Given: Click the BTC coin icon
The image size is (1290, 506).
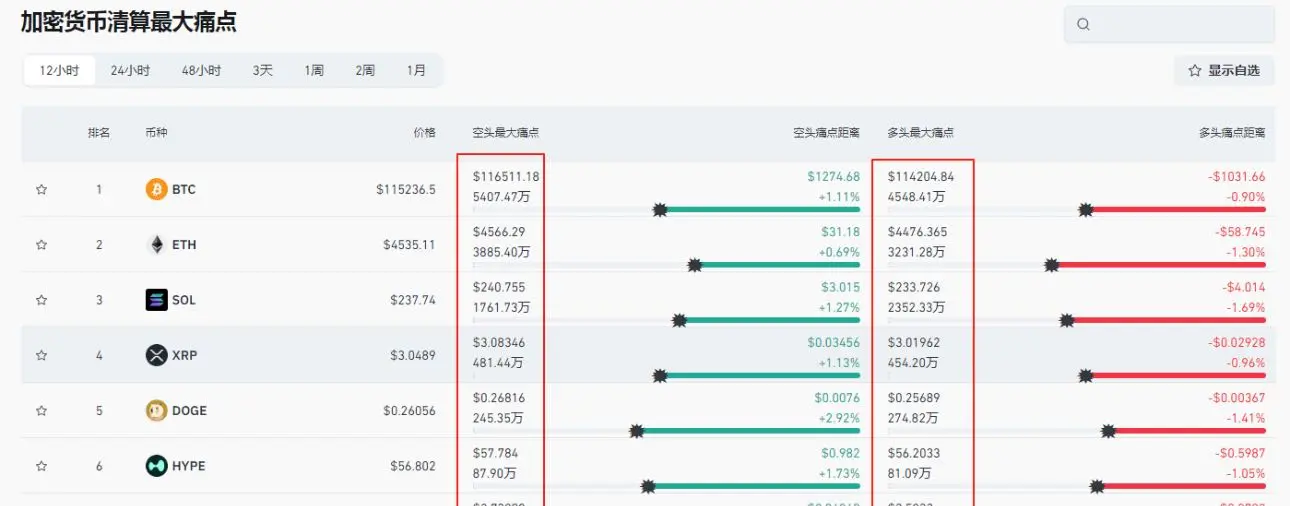Looking at the screenshot, I should [156, 189].
